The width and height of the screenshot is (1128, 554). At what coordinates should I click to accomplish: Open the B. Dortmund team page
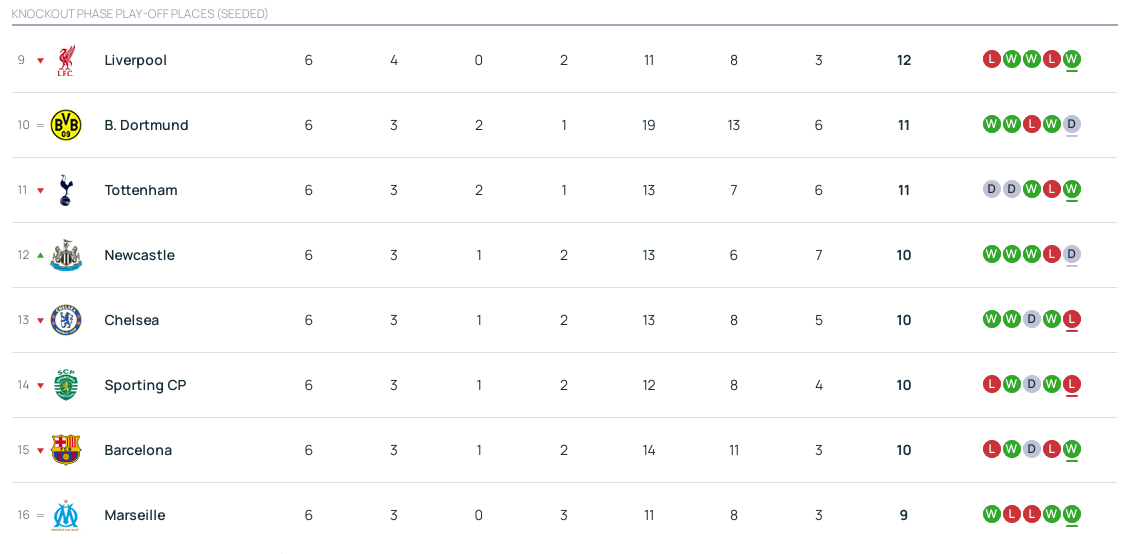[146, 125]
